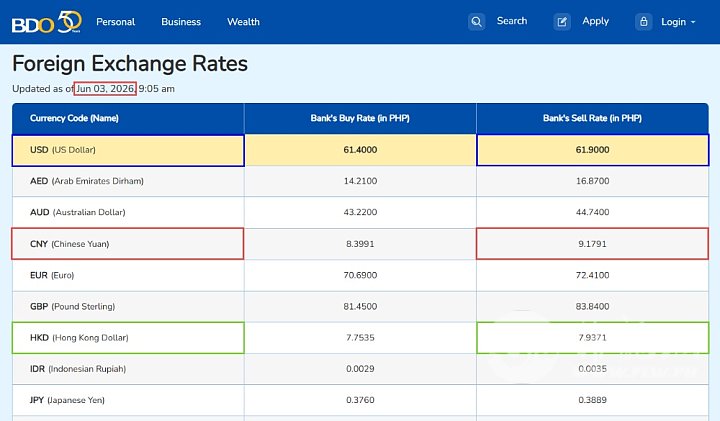Click the Apply link

(596, 22)
